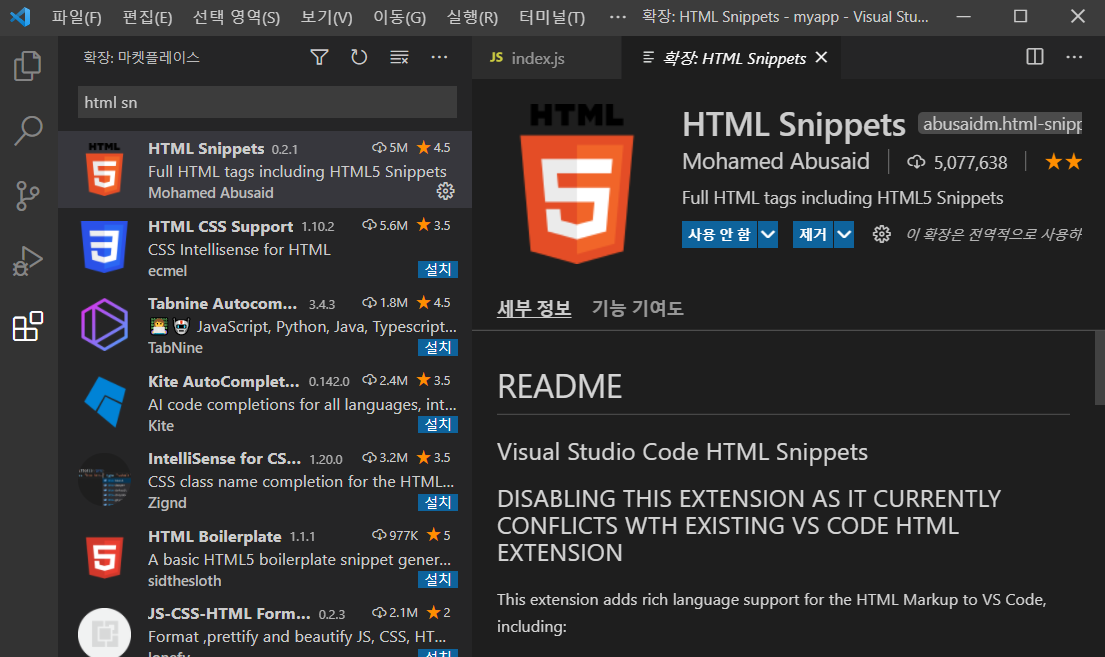Refresh the extensions marketplace list
This screenshot has width=1105, height=657.
pos(359,57)
